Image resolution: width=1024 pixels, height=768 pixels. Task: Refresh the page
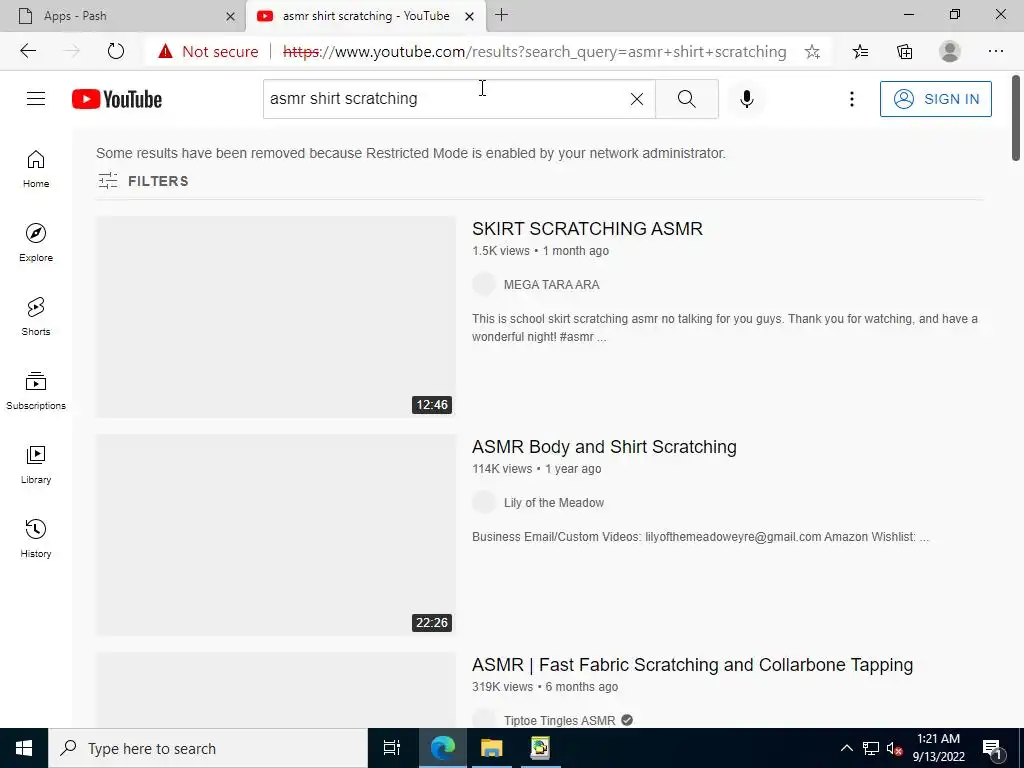coord(116,51)
